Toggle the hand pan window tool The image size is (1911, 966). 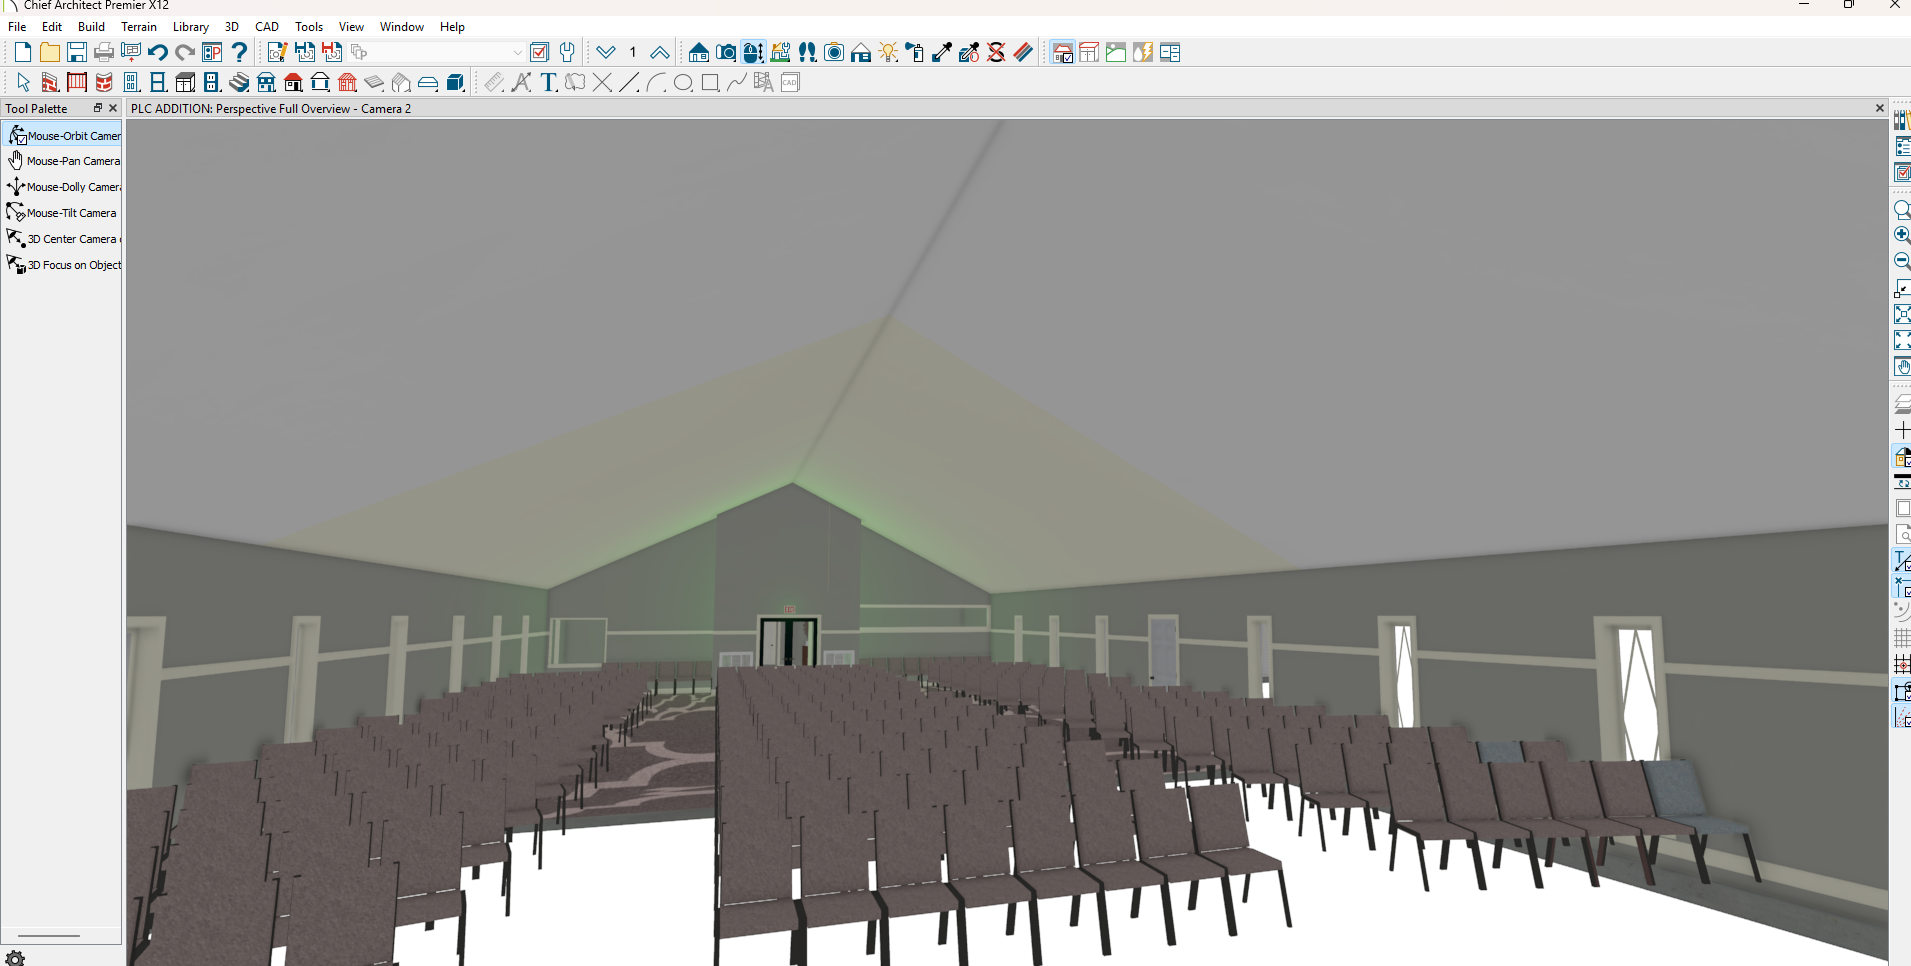1901,367
